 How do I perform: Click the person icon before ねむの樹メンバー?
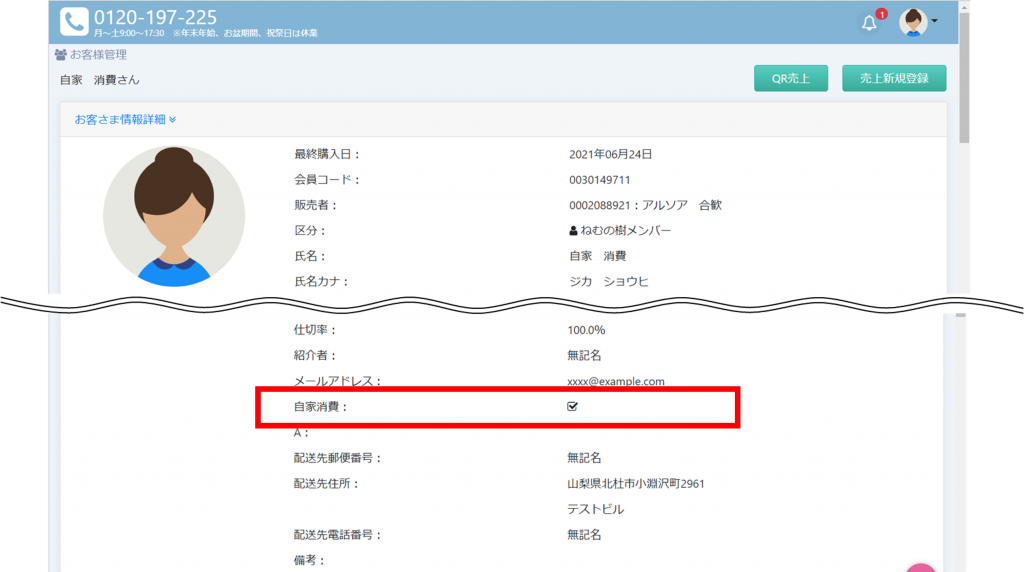click(573, 231)
